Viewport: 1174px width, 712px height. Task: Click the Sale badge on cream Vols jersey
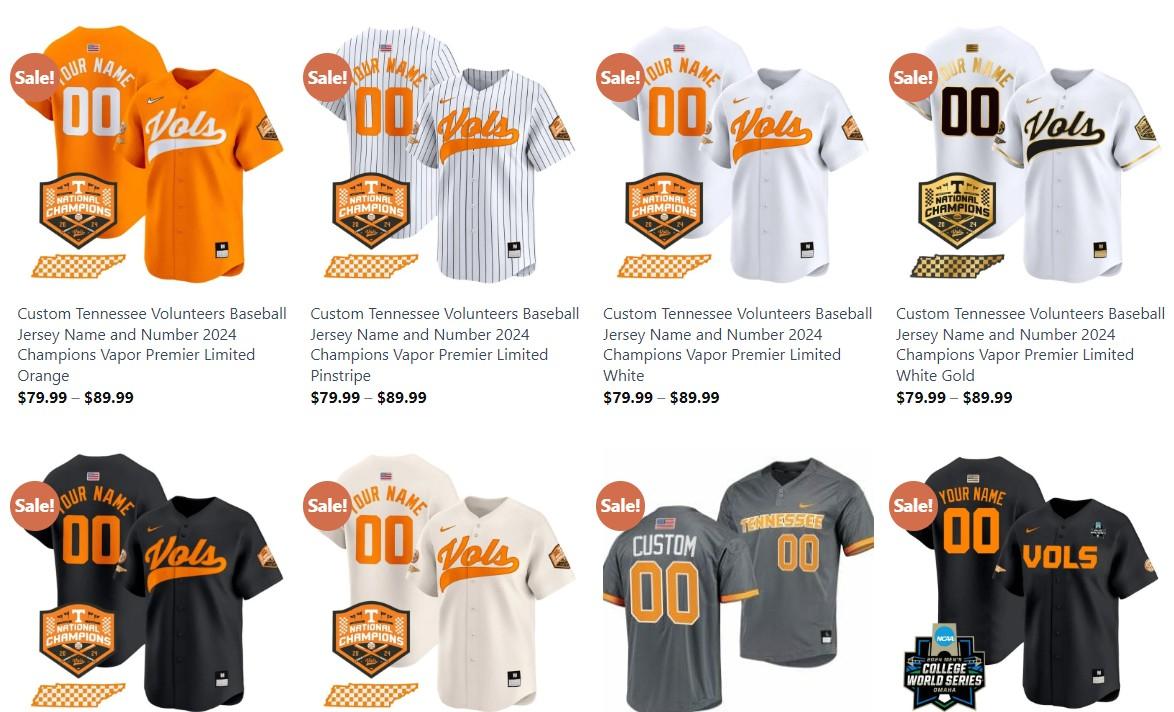pos(327,505)
